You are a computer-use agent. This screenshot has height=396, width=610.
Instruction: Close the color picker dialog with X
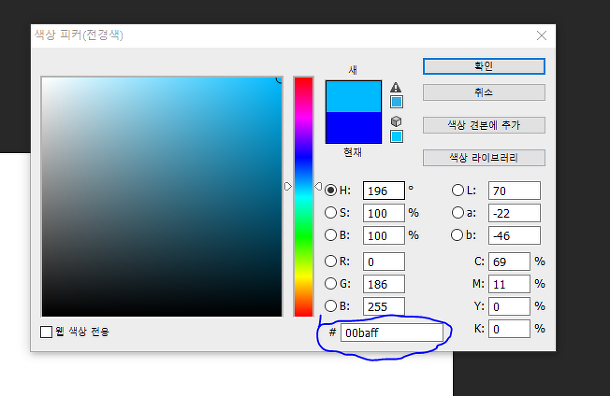click(541, 36)
